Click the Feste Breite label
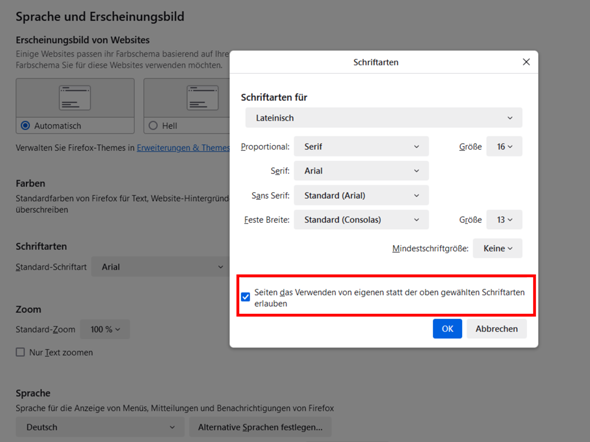 [266, 220]
